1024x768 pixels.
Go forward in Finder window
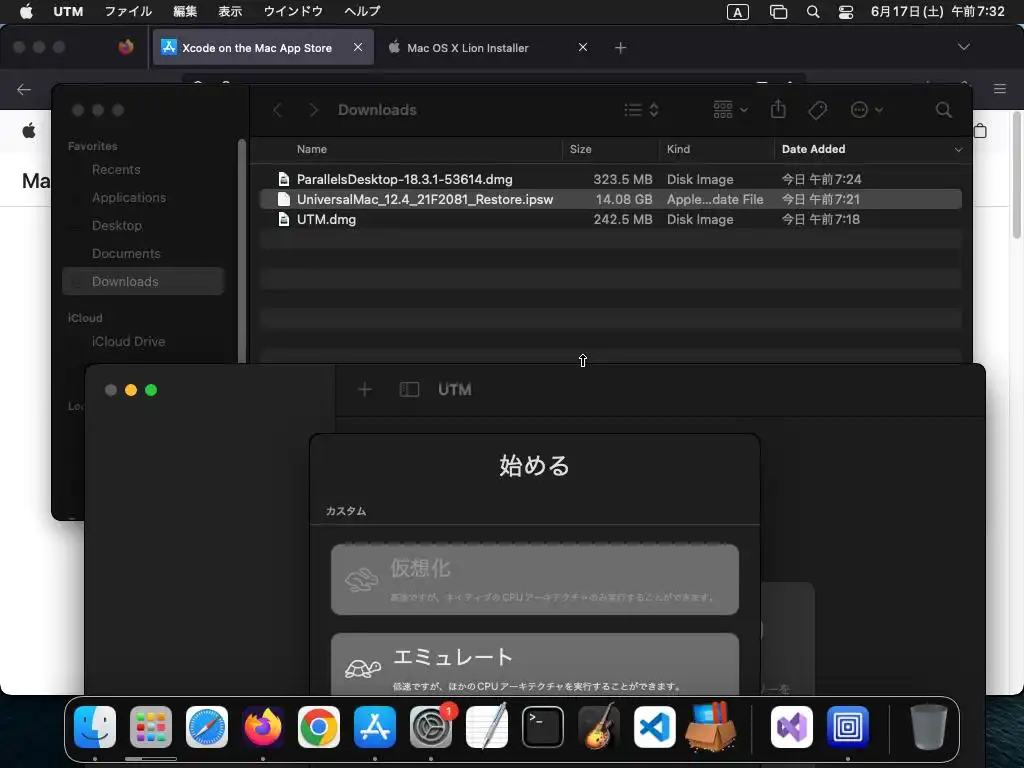pos(313,110)
